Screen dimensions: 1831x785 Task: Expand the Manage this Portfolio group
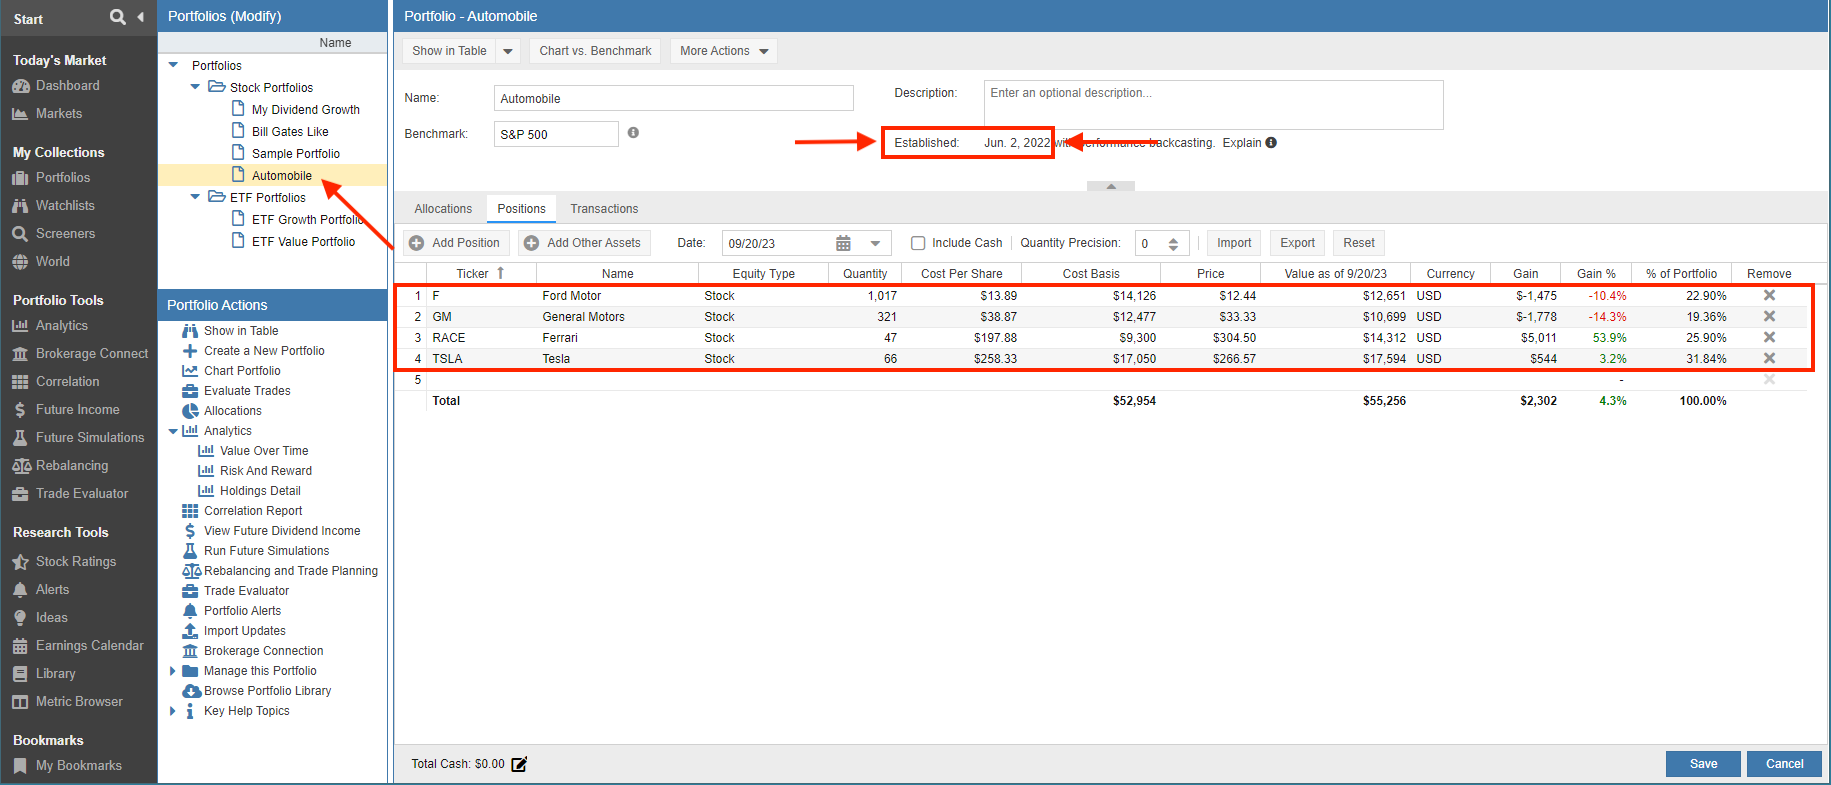[173, 671]
